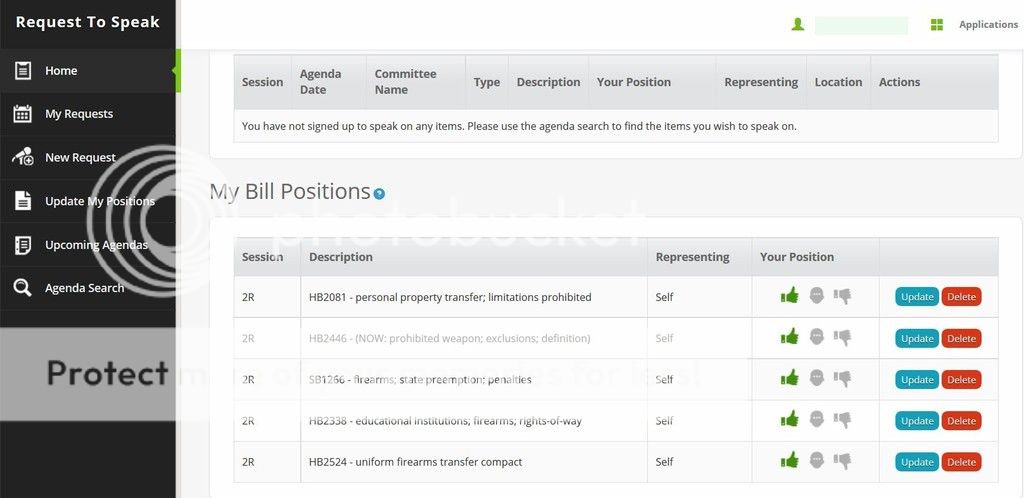The width and height of the screenshot is (1024, 498).
Task: Click the Update My Positions document icon
Action: click(x=22, y=201)
